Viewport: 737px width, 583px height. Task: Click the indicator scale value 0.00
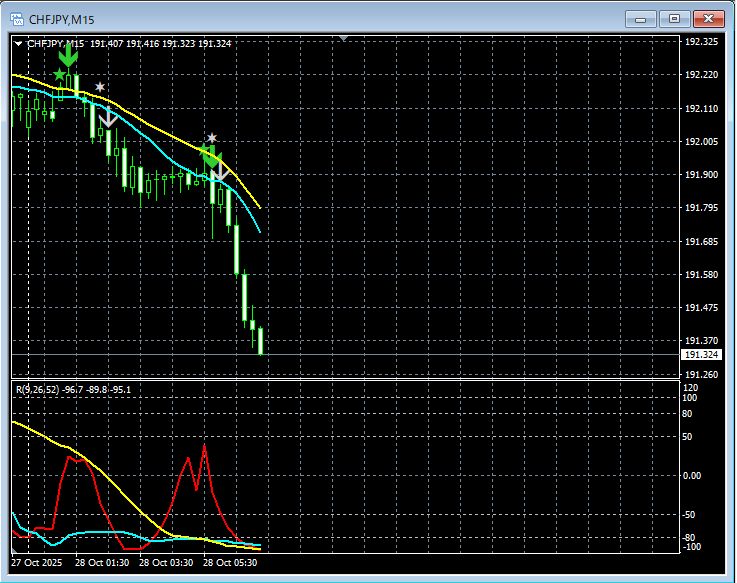pyautogui.click(x=691, y=476)
